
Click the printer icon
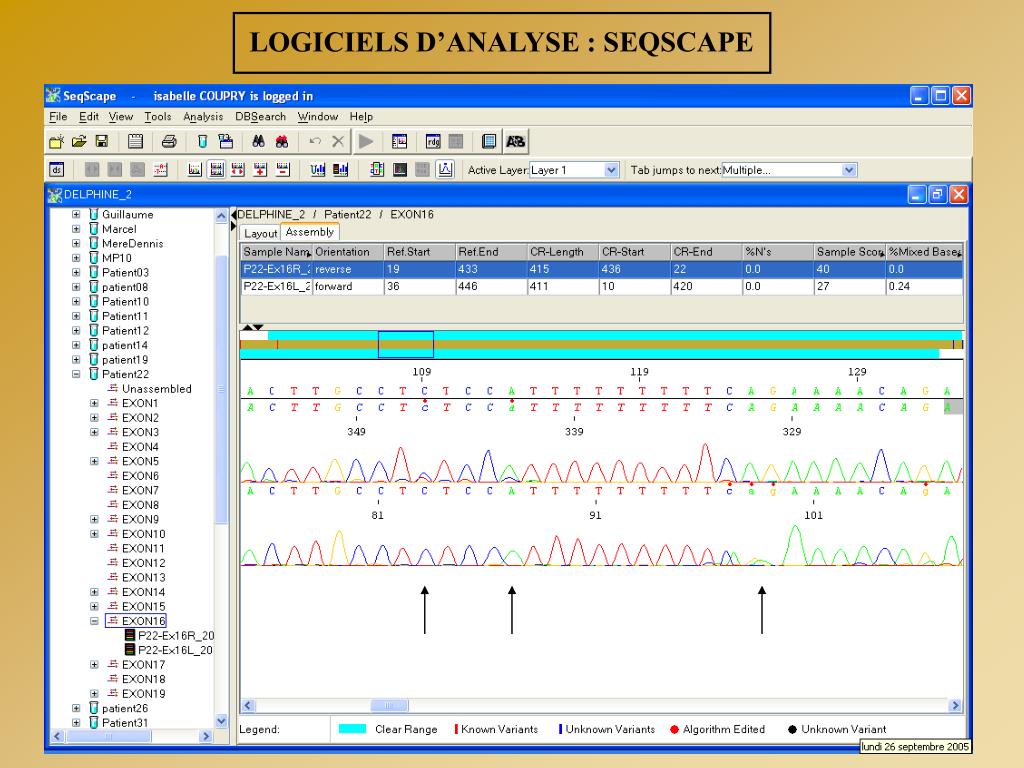[168, 141]
